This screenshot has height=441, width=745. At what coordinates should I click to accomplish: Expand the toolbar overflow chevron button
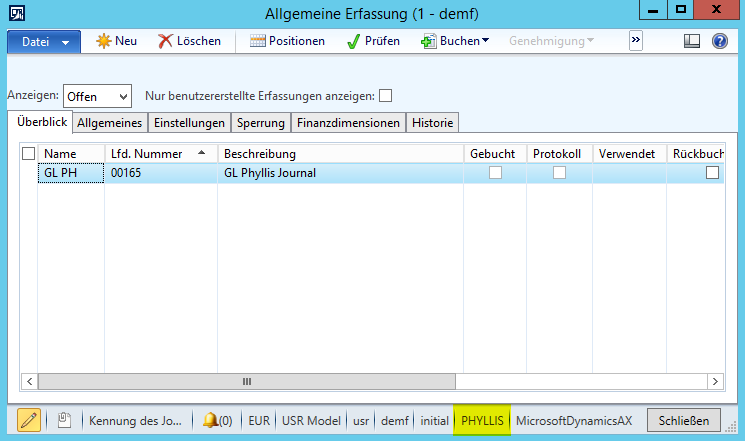[x=635, y=40]
